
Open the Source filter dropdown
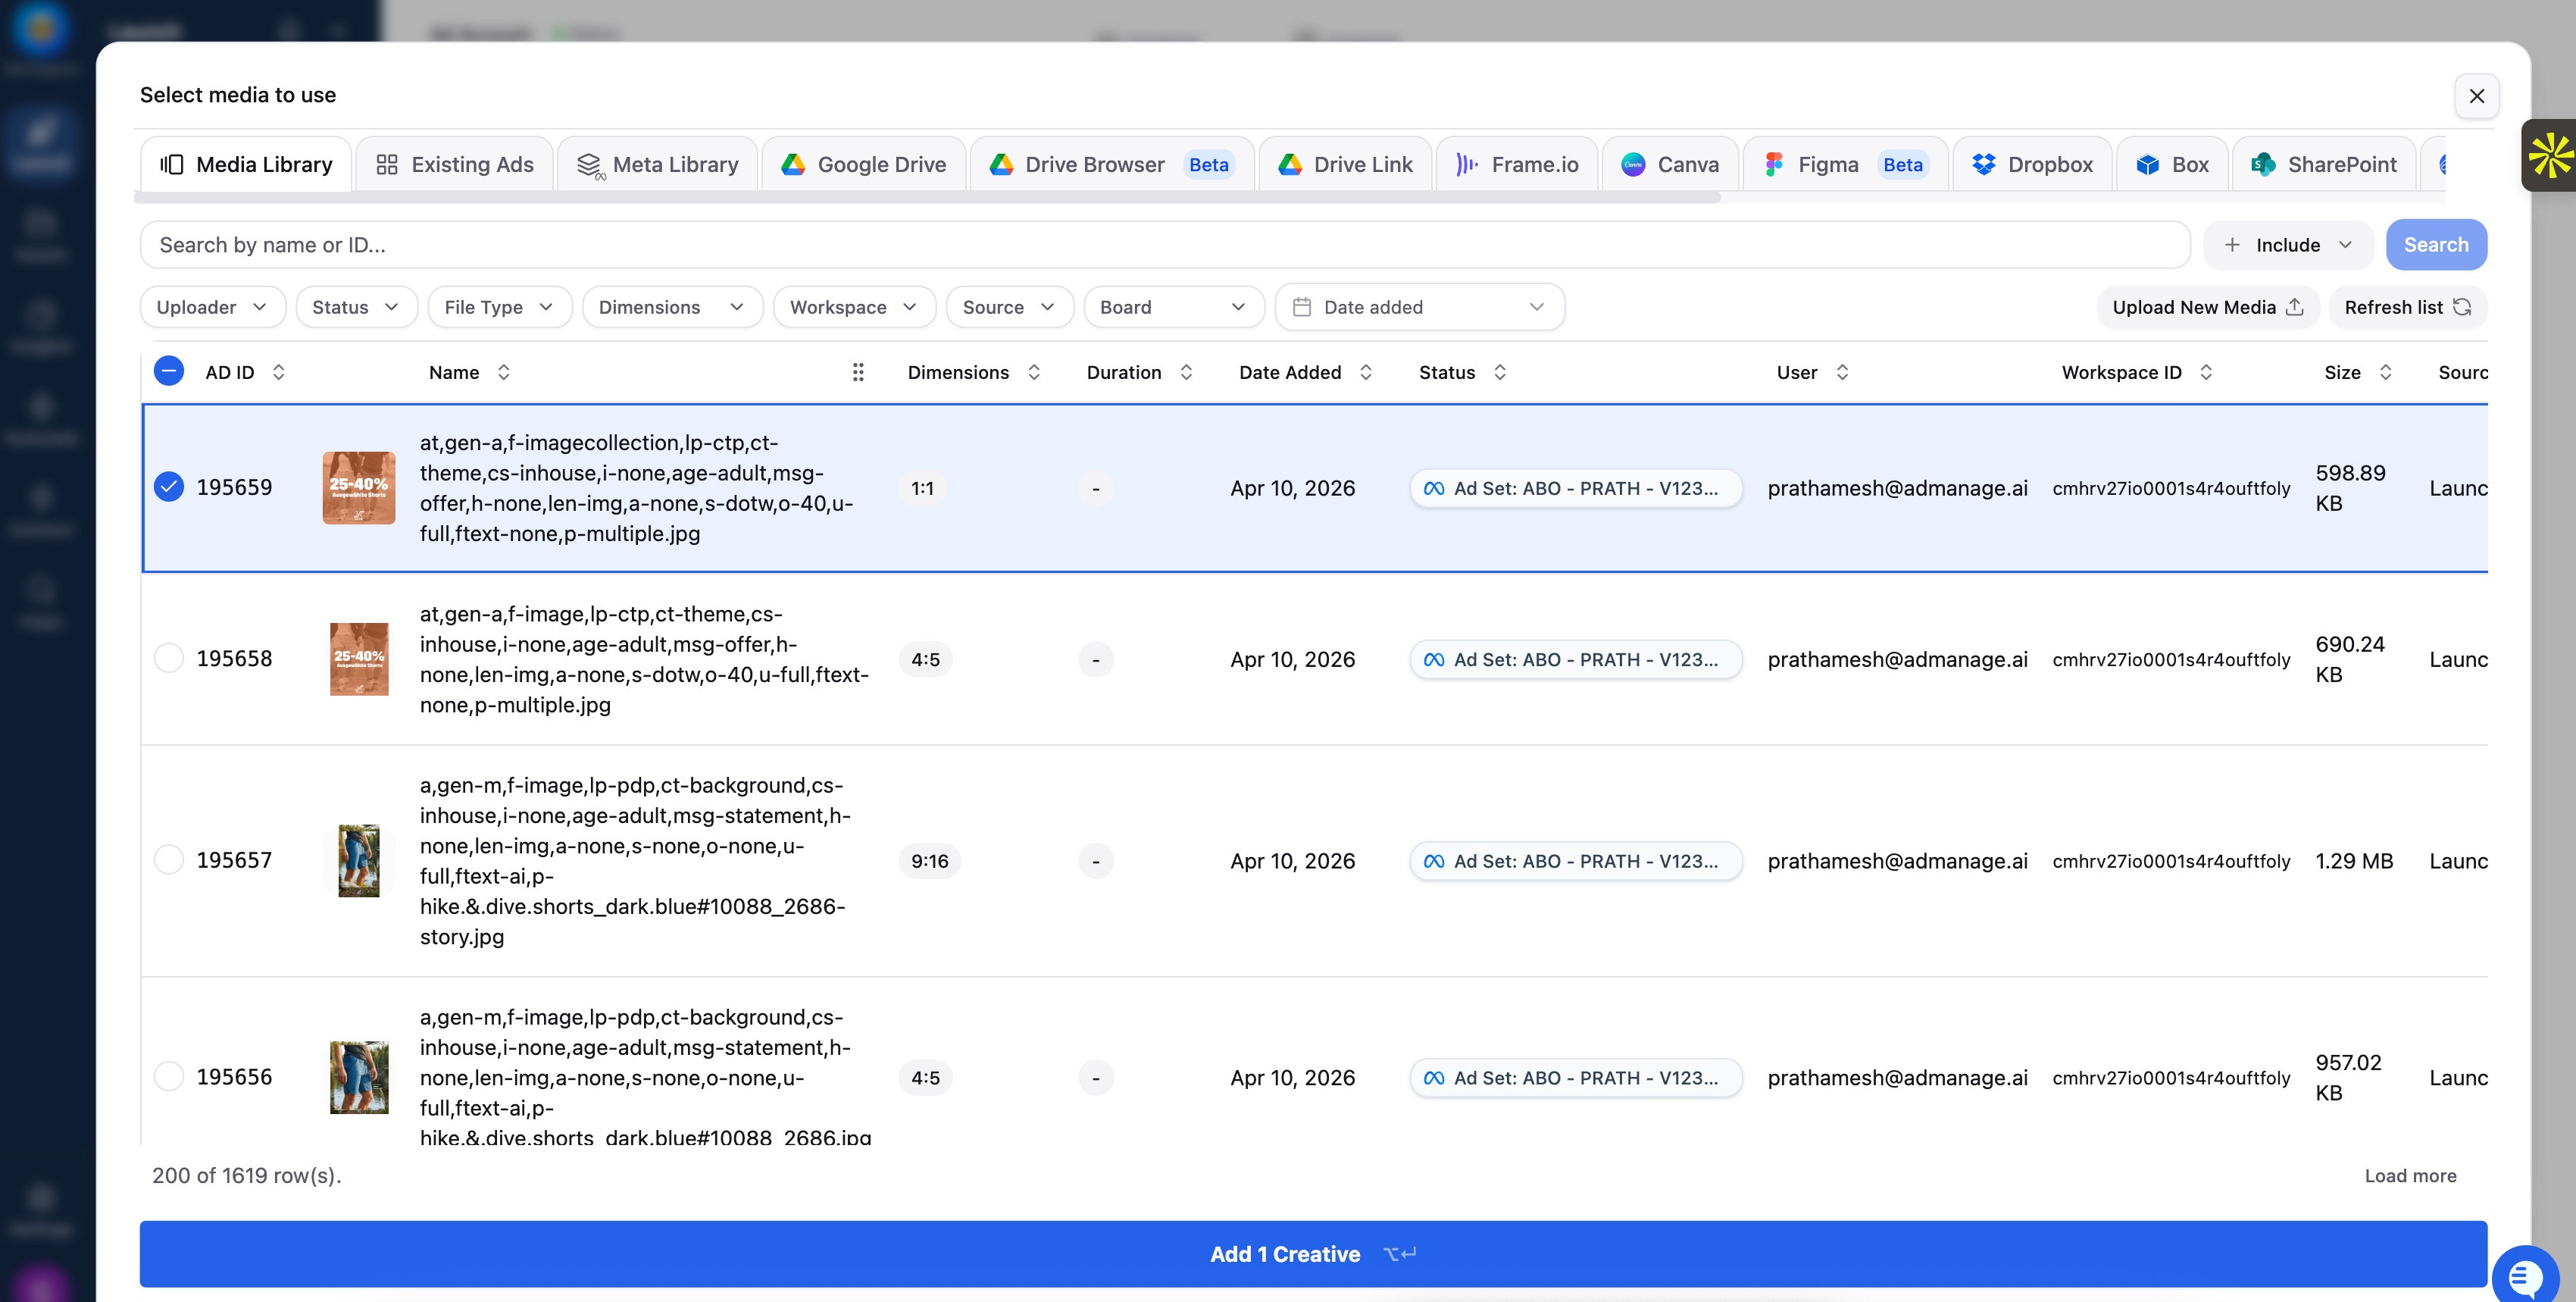[x=1009, y=307]
